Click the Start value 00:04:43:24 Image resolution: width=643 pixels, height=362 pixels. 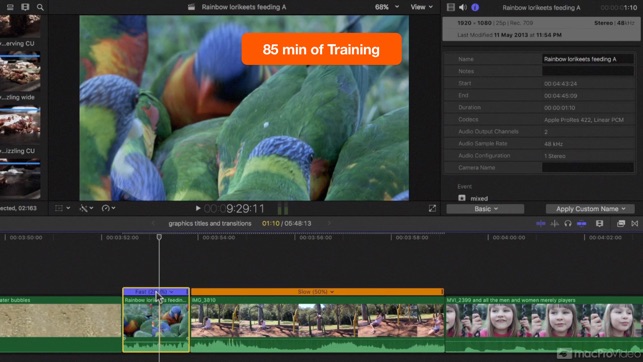click(561, 83)
